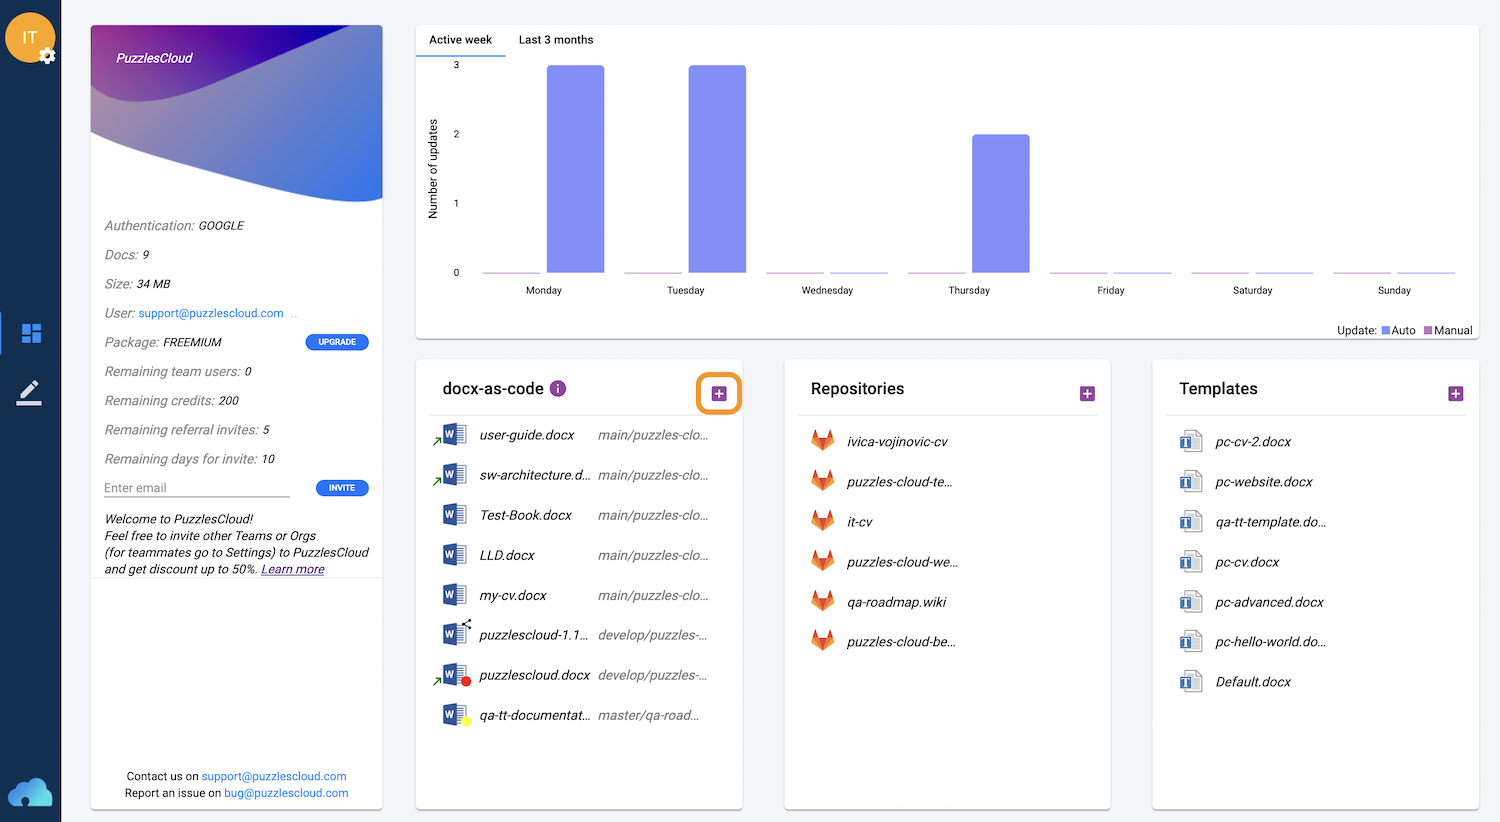The height and width of the screenshot is (822, 1500).
Task: Open the editor pencil icon in sidebar
Action: tap(29, 393)
